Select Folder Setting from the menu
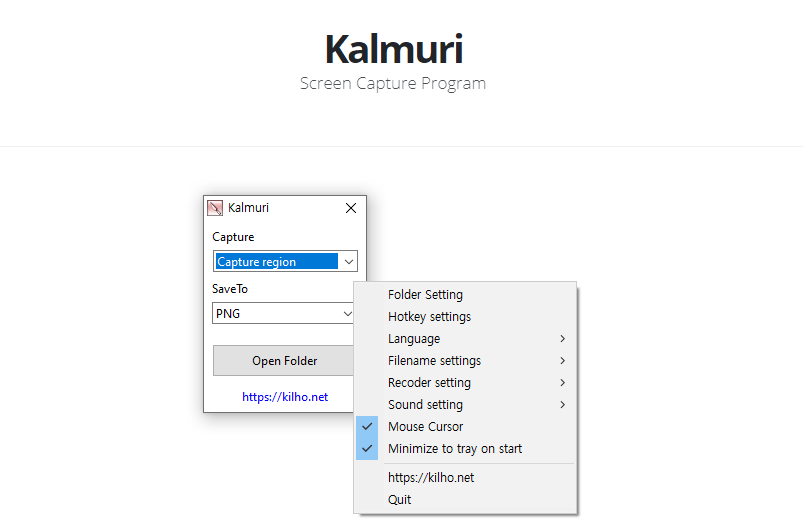 (x=425, y=295)
